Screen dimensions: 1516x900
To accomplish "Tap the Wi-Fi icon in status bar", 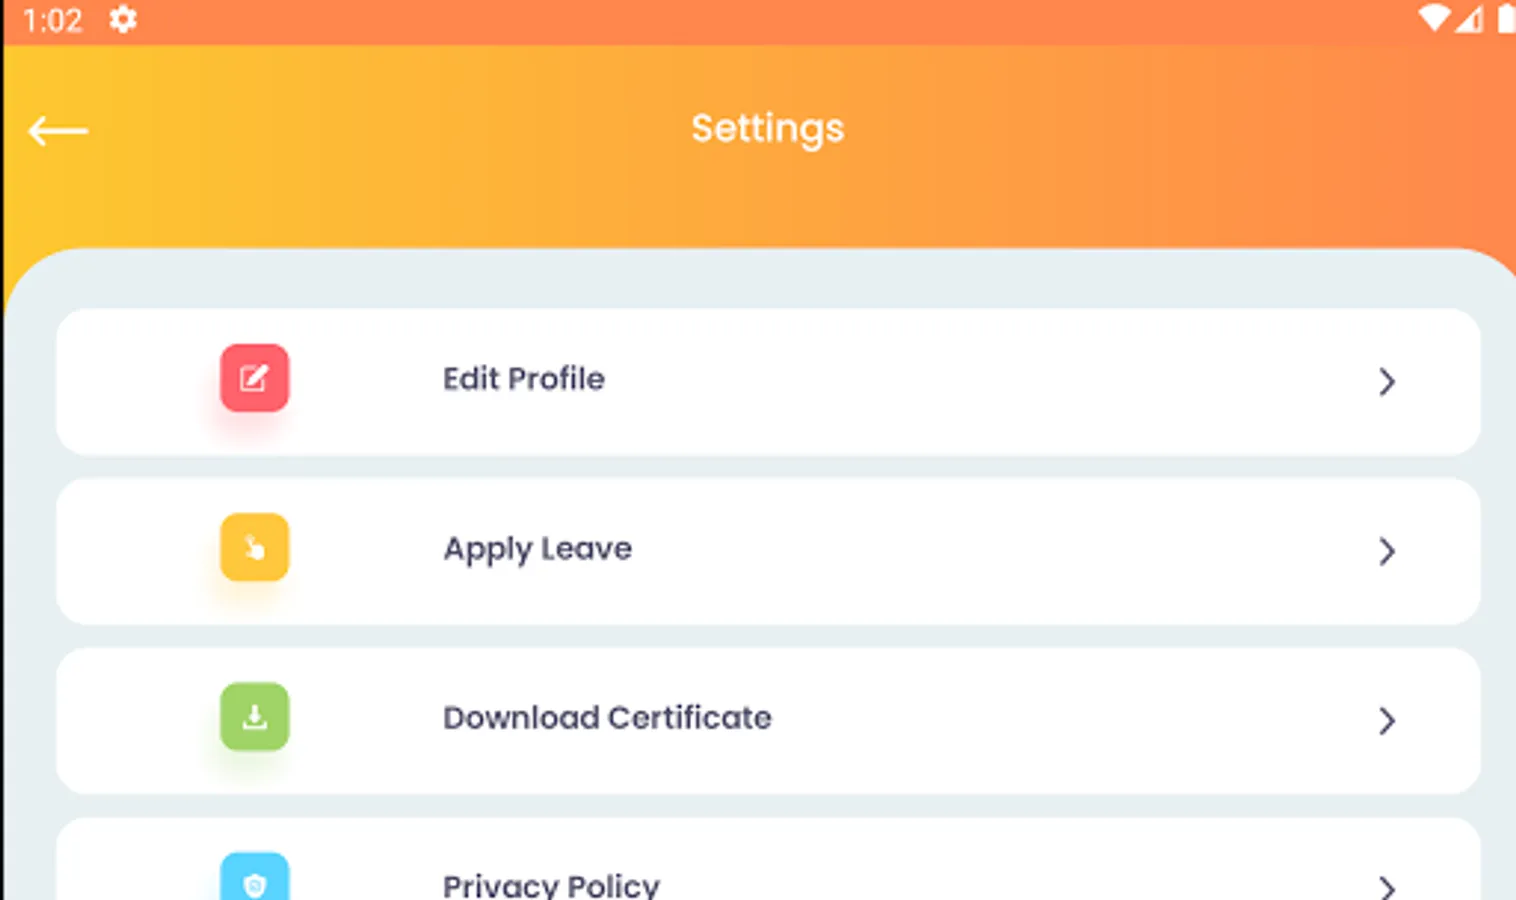I will coord(1434,19).
